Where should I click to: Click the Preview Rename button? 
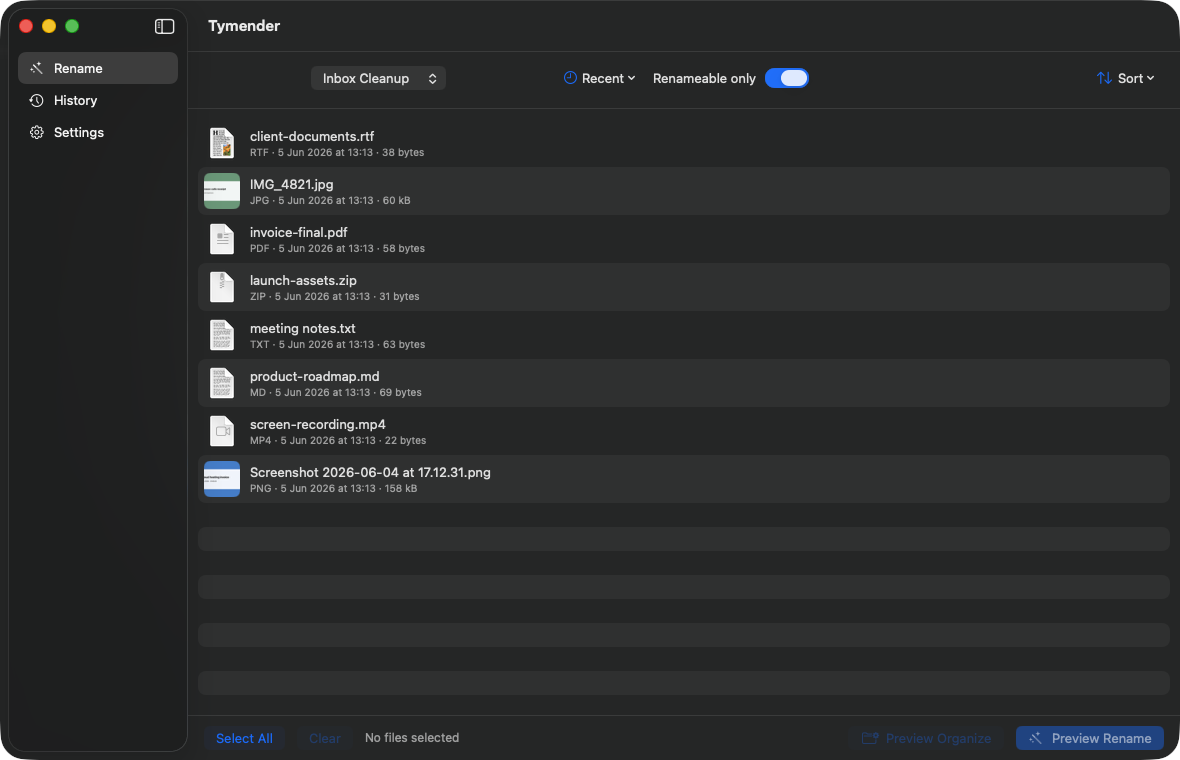pyautogui.click(x=1090, y=738)
